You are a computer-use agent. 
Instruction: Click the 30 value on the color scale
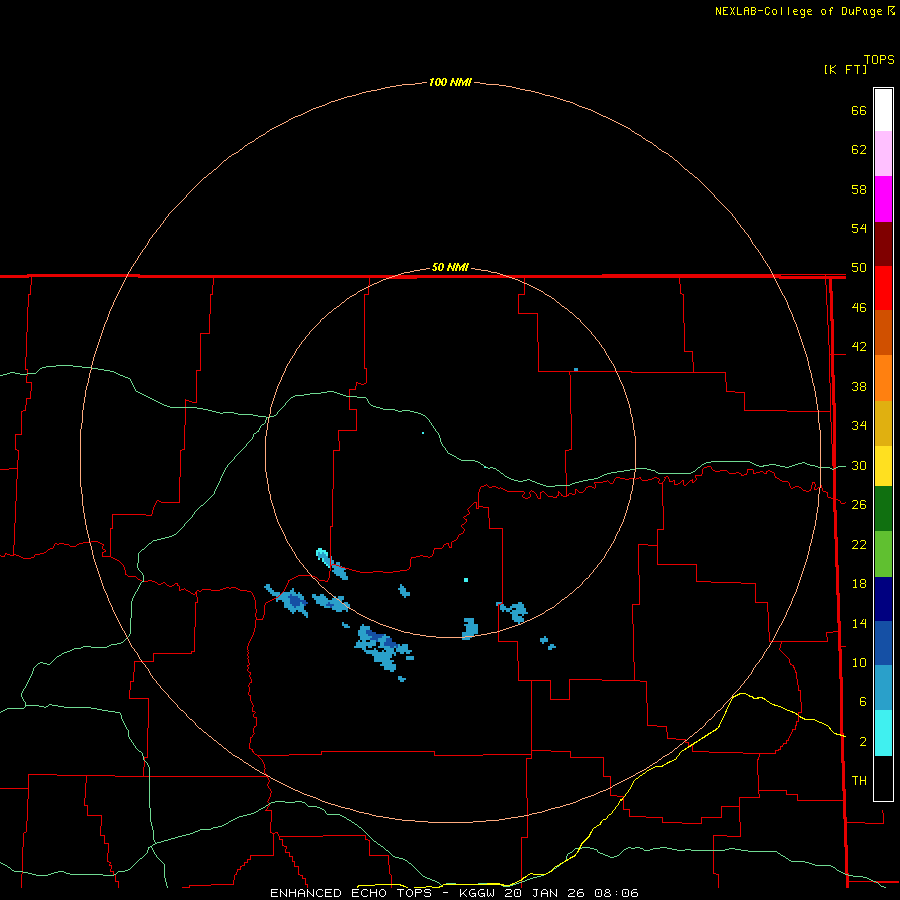coord(859,465)
